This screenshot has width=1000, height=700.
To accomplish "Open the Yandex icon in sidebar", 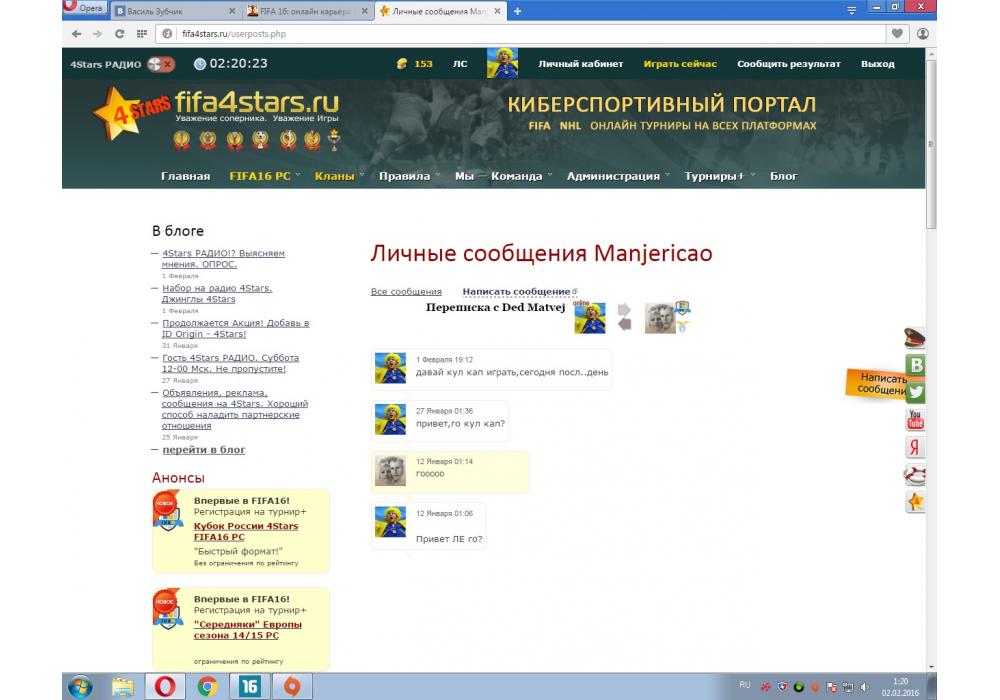I will coord(915,447).
